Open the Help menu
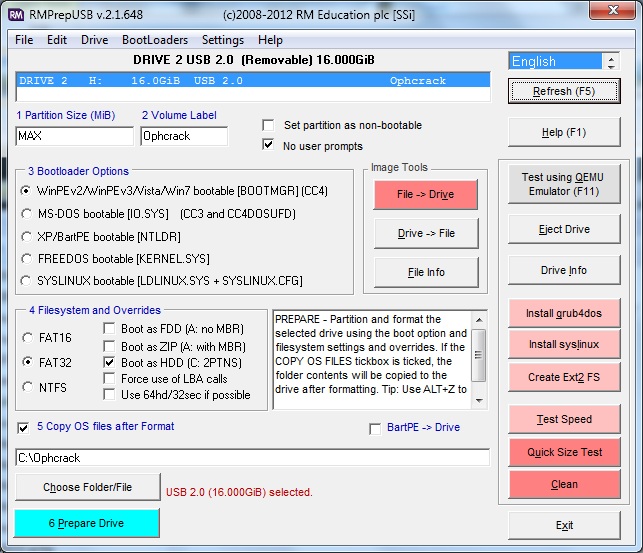Image resolution: width=643 pixels, height=553 pixels. [270, 40]
